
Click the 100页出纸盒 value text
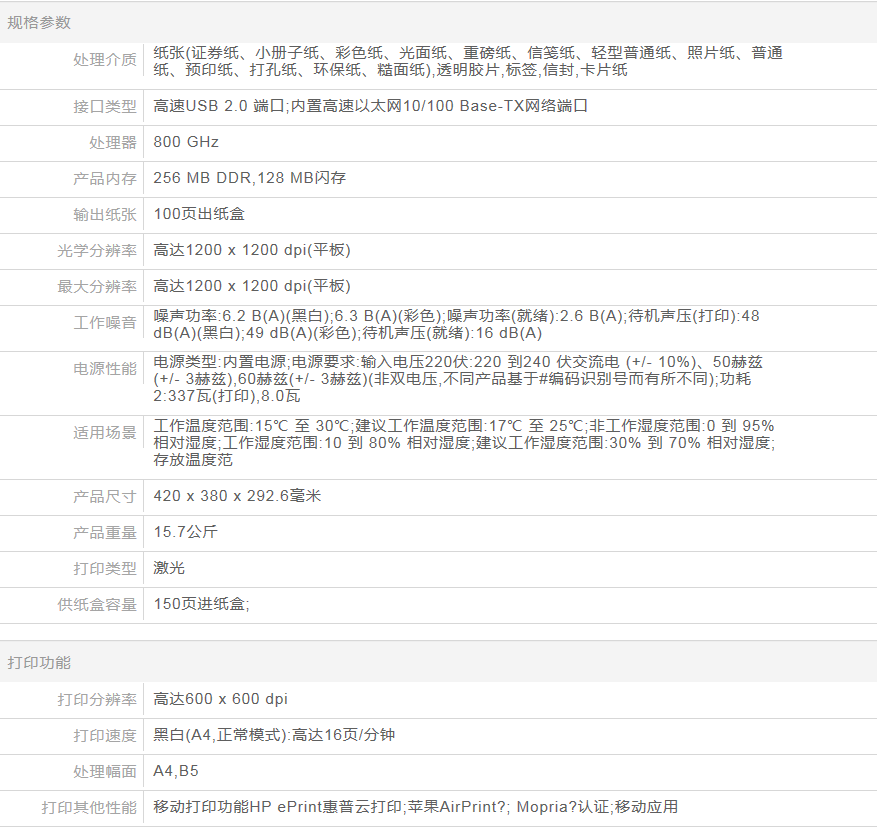pyautogui.click(x=199, y=214)
